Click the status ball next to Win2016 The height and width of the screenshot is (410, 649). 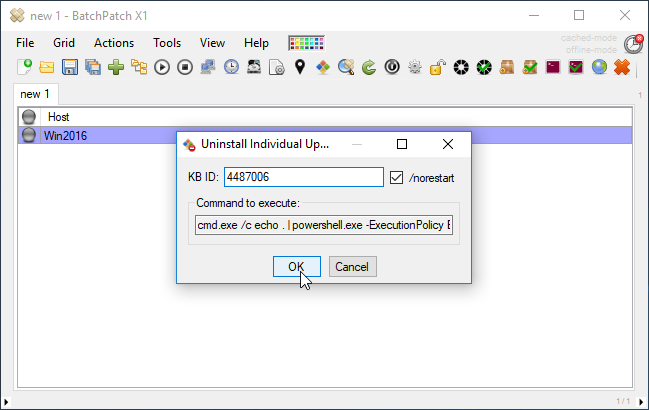tap(29, 135)
